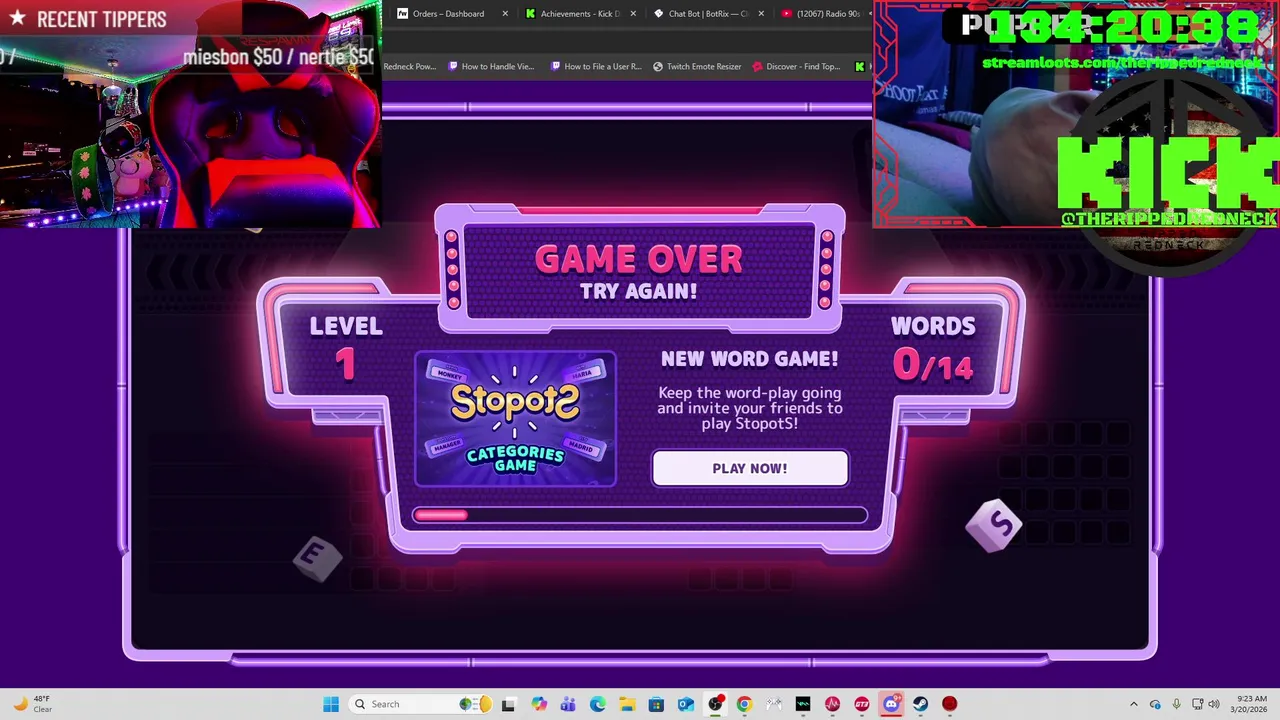Open OBS Studio from the taskbar
Viewport: 1280px width, 720px height.
pyautogui.click(x=715, y=704)
